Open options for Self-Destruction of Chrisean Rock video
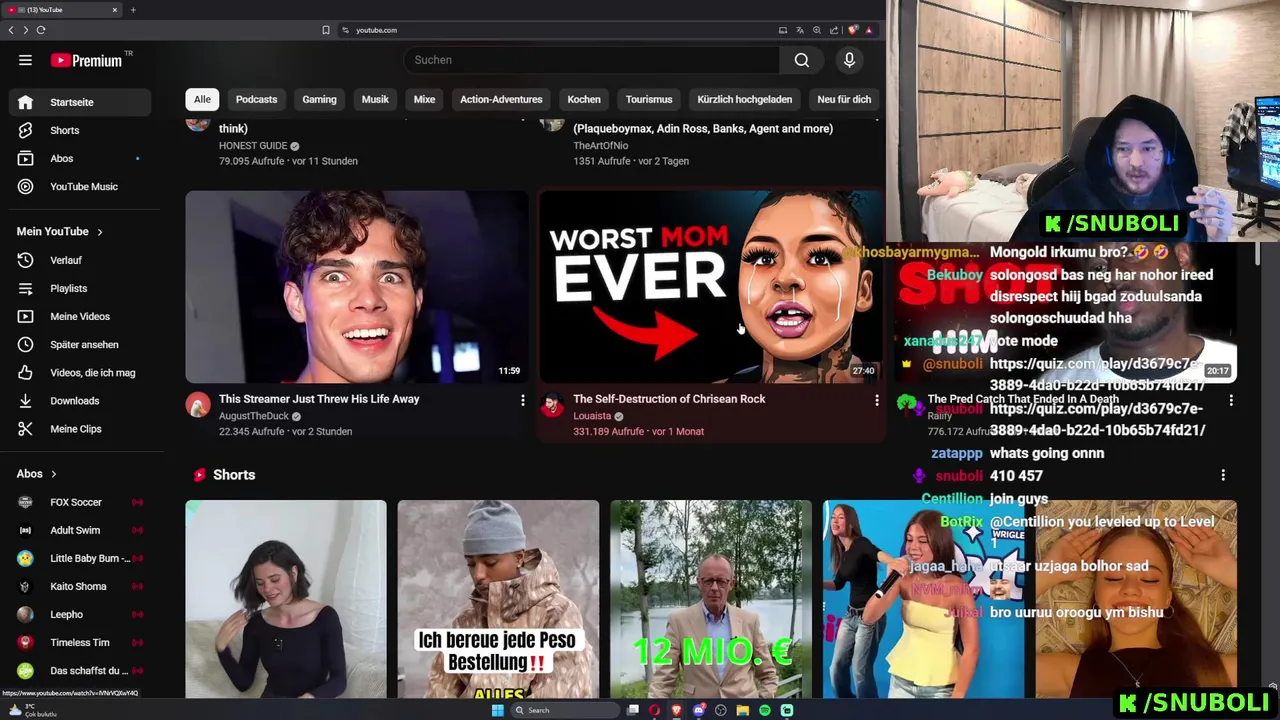This screenshot has height=720, width=1280. tap(877, 400)
